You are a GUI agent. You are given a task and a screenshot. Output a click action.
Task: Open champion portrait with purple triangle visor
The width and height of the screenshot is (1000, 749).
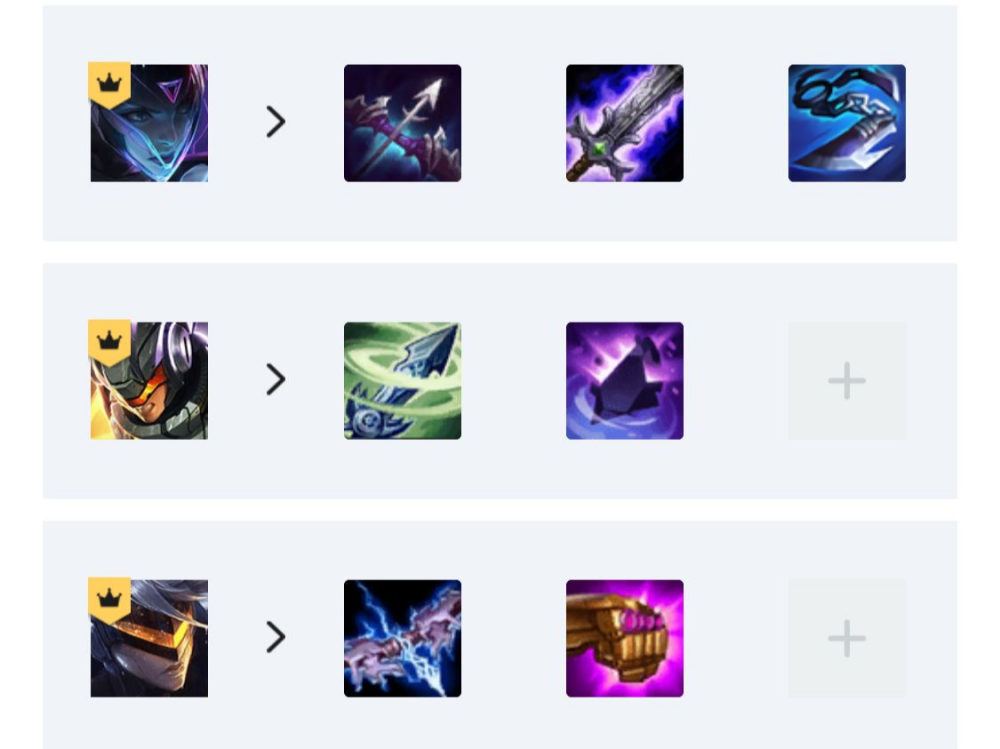point(149,123)
